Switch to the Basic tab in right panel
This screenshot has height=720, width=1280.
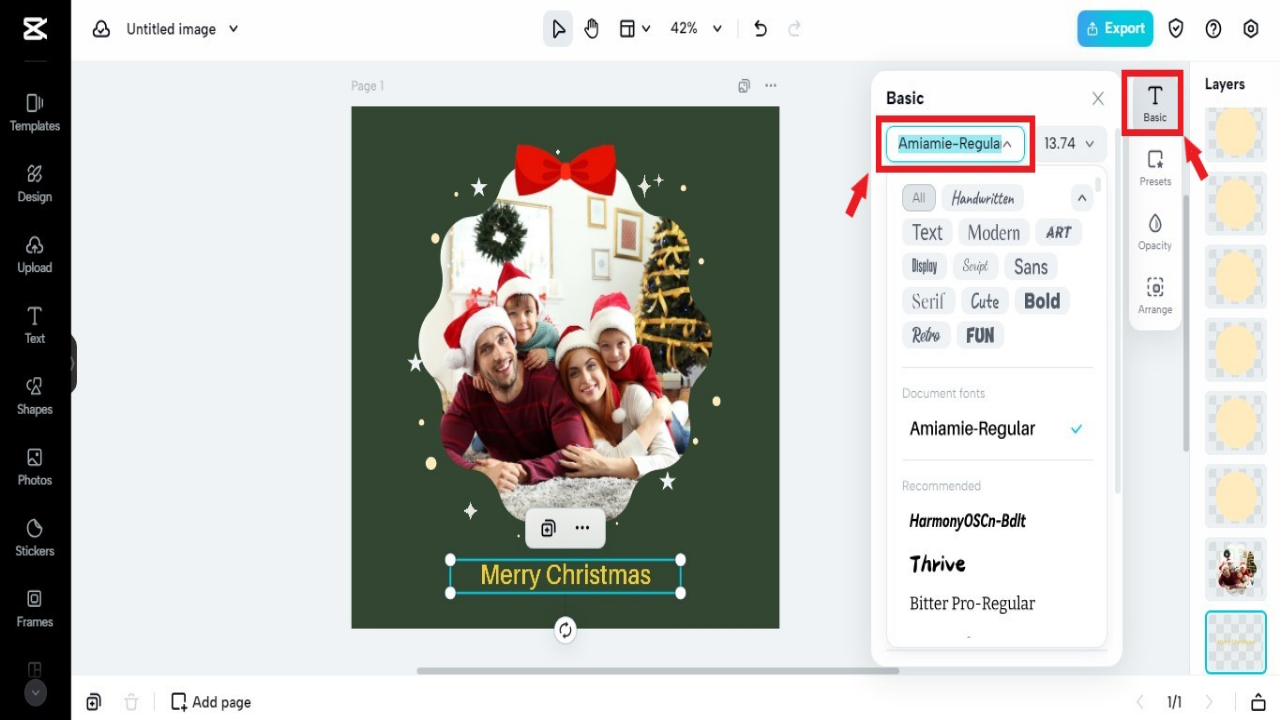1154,101
